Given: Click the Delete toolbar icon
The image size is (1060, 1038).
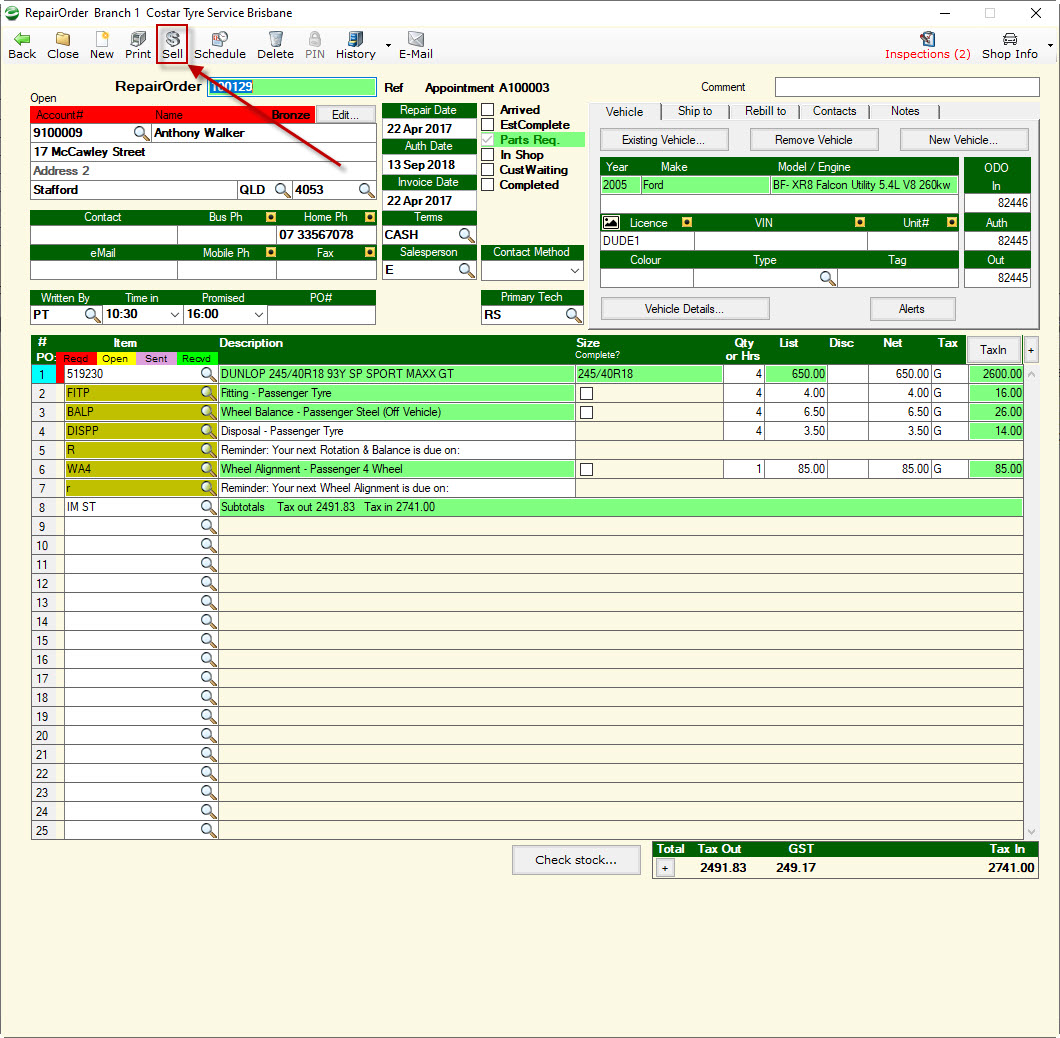Looking at the screenshot, I should pyautogui.click(x=275, y=45).
